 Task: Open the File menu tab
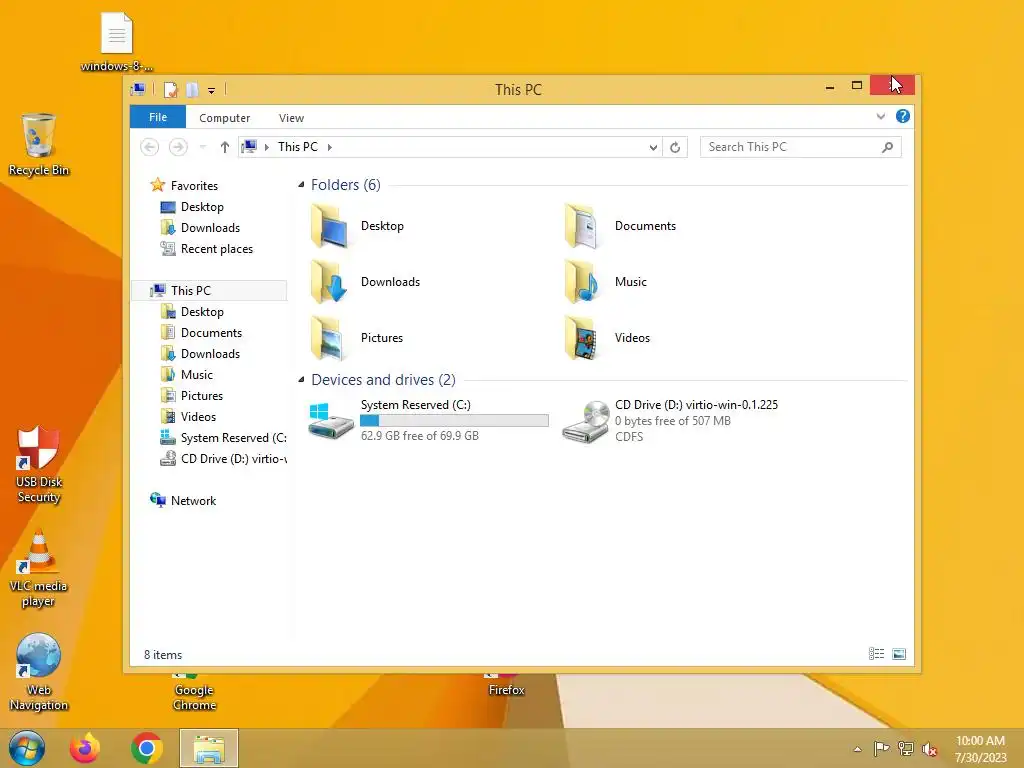(158, 117)
